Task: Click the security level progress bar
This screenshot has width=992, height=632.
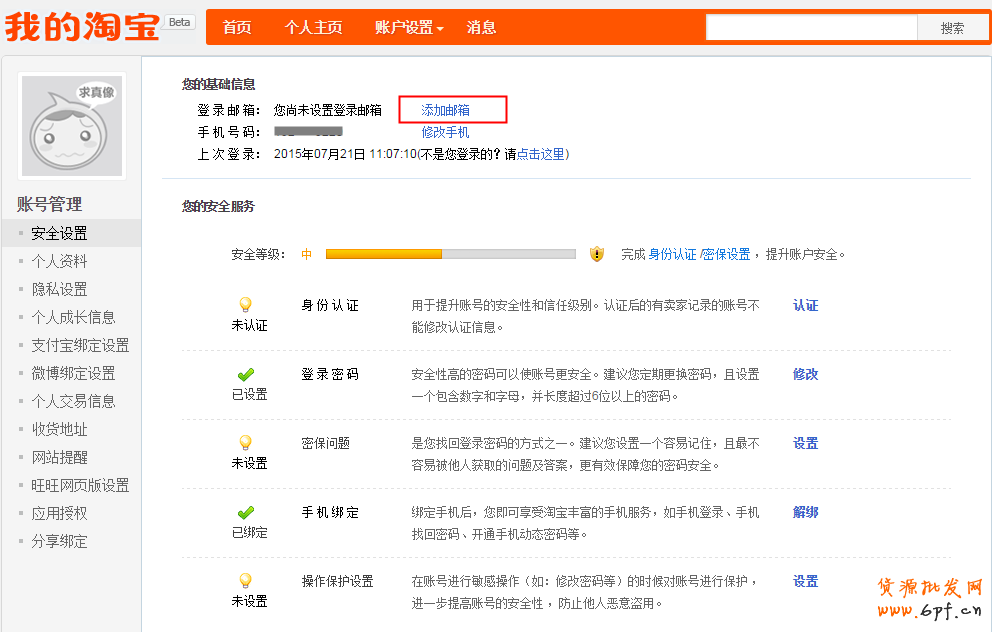Action: (450, 254)
